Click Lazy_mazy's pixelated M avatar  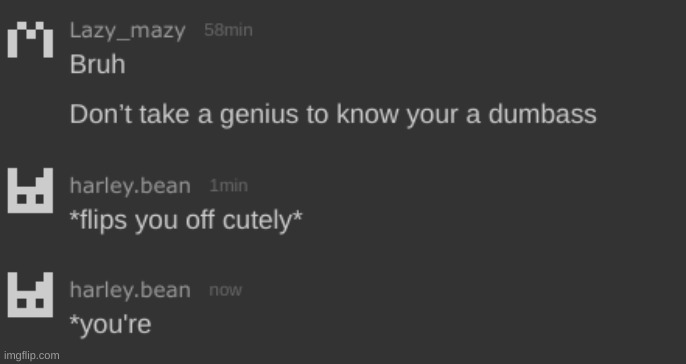click(30, 39)
